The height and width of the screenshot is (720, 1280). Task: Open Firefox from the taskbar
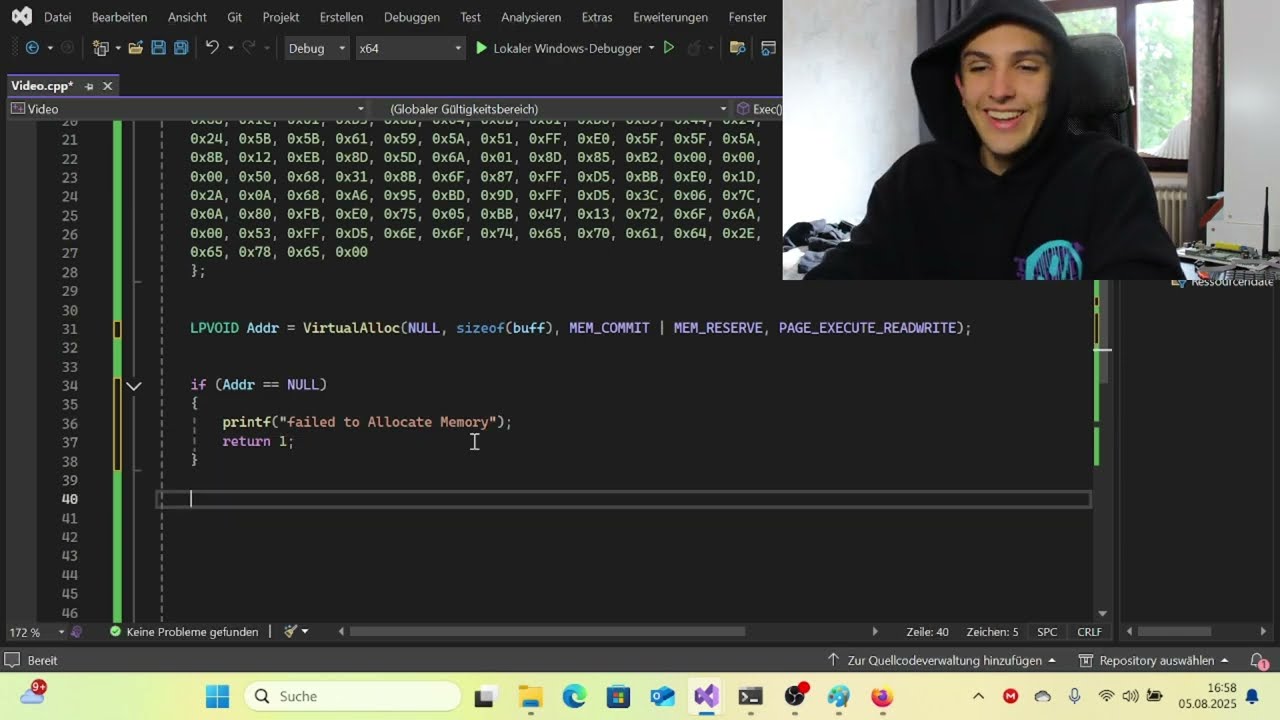click(881, 697)
